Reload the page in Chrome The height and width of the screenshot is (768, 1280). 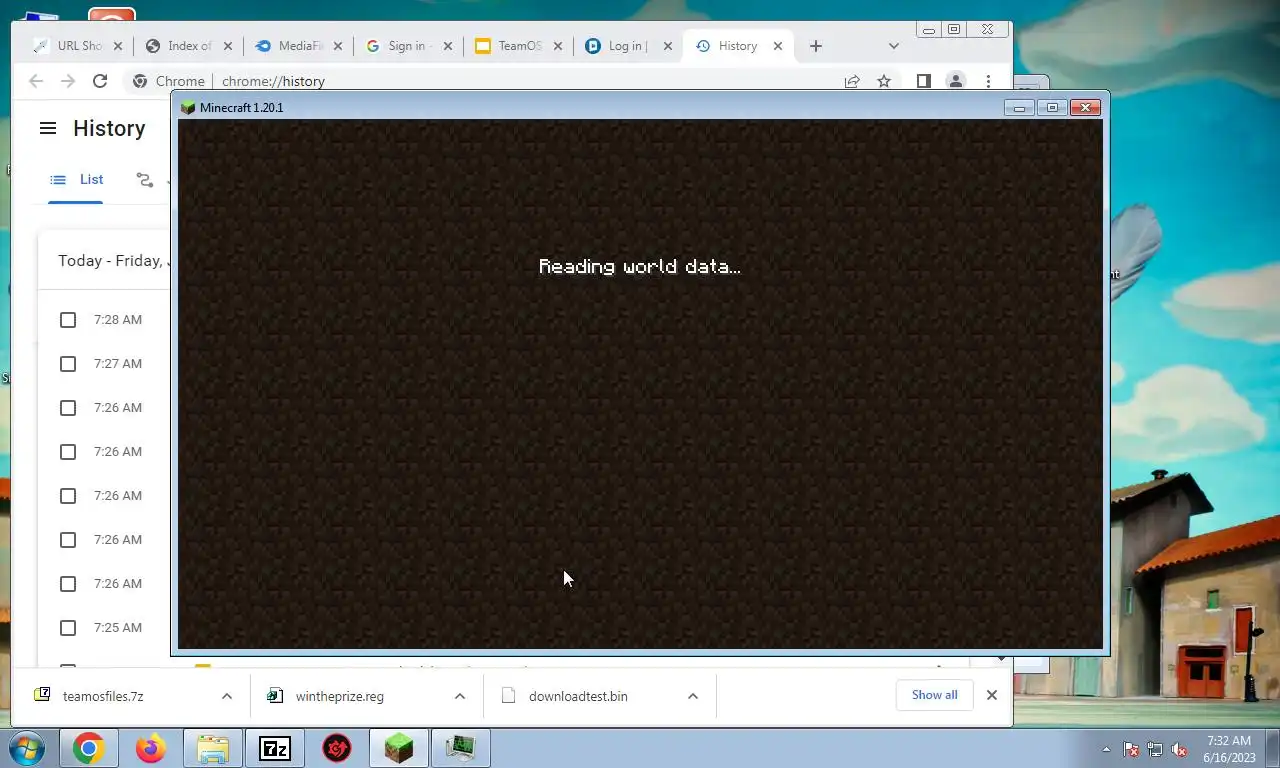click(x=100, y=81)
